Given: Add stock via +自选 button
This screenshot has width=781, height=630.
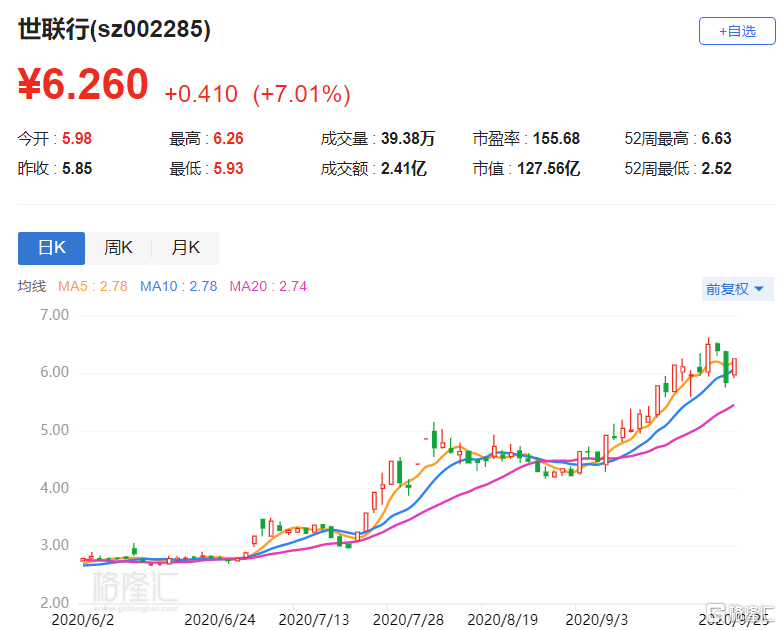Looking at the screenshot, I should (x=737, y=31).
